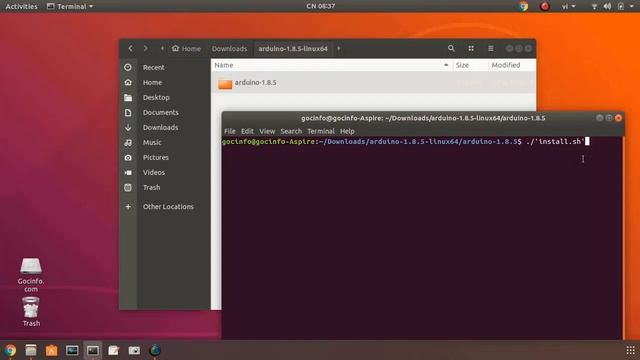Click the plus icon beside Other Locations
Viewport: 640px width, 360px height.
coord(128,207)
